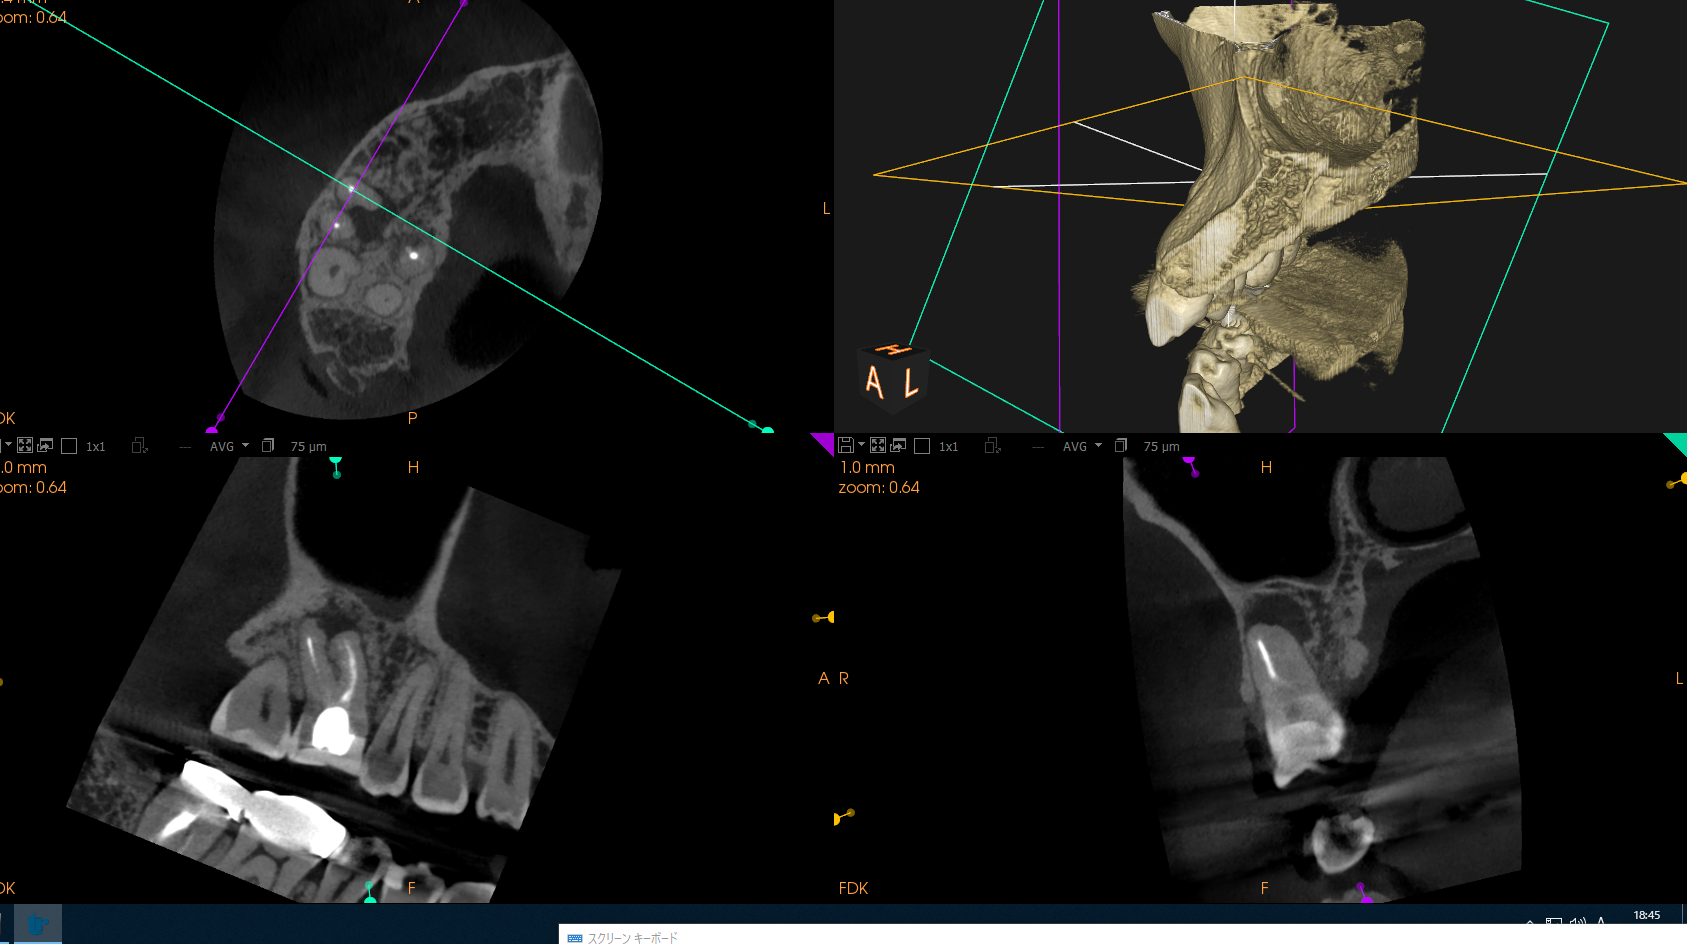Screen dimensions: 1687x944
Task: Click the taskbar clock showing 18:45
Action: point(1646,915)
